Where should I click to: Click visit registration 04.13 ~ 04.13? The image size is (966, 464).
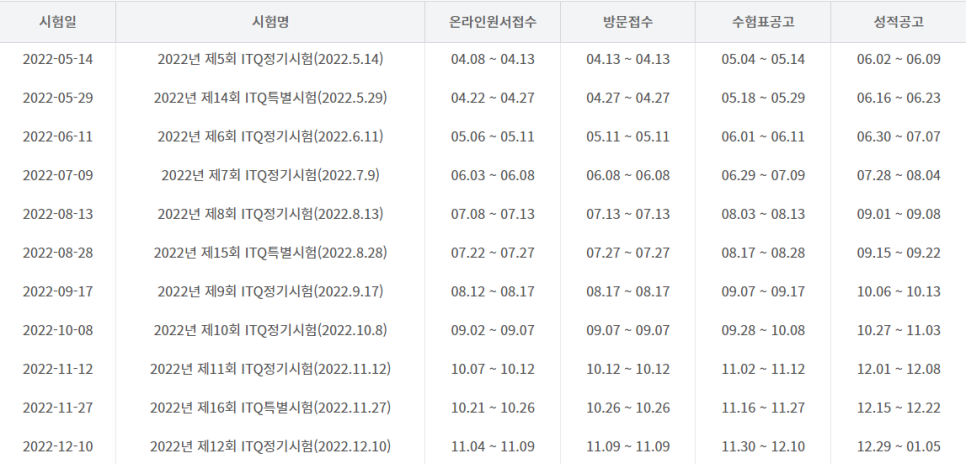click(628, 59)
